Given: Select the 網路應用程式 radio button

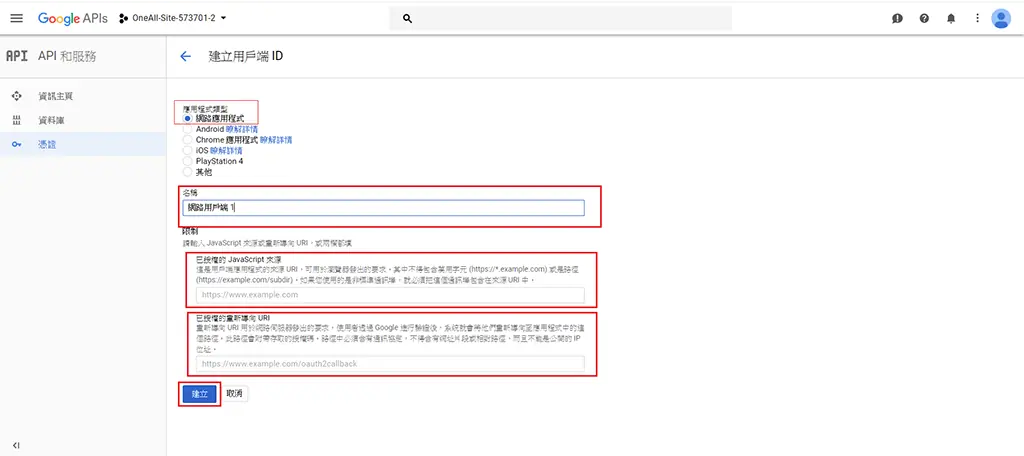Looking at the screenshot, I should 188,119.
